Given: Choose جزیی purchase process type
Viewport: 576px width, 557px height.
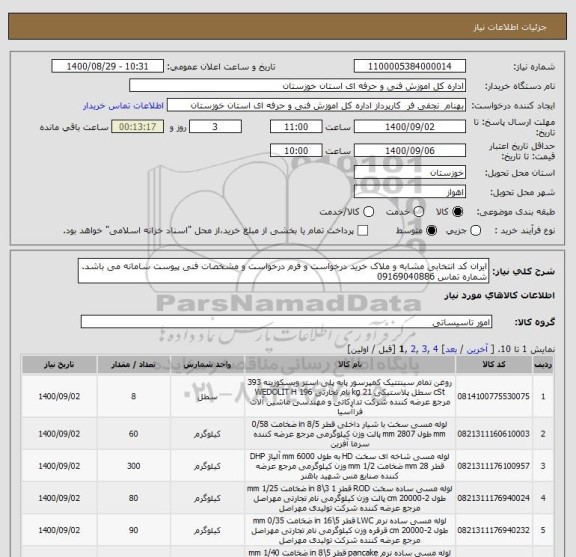Looking at the screenshot, I should pos(475,231).
